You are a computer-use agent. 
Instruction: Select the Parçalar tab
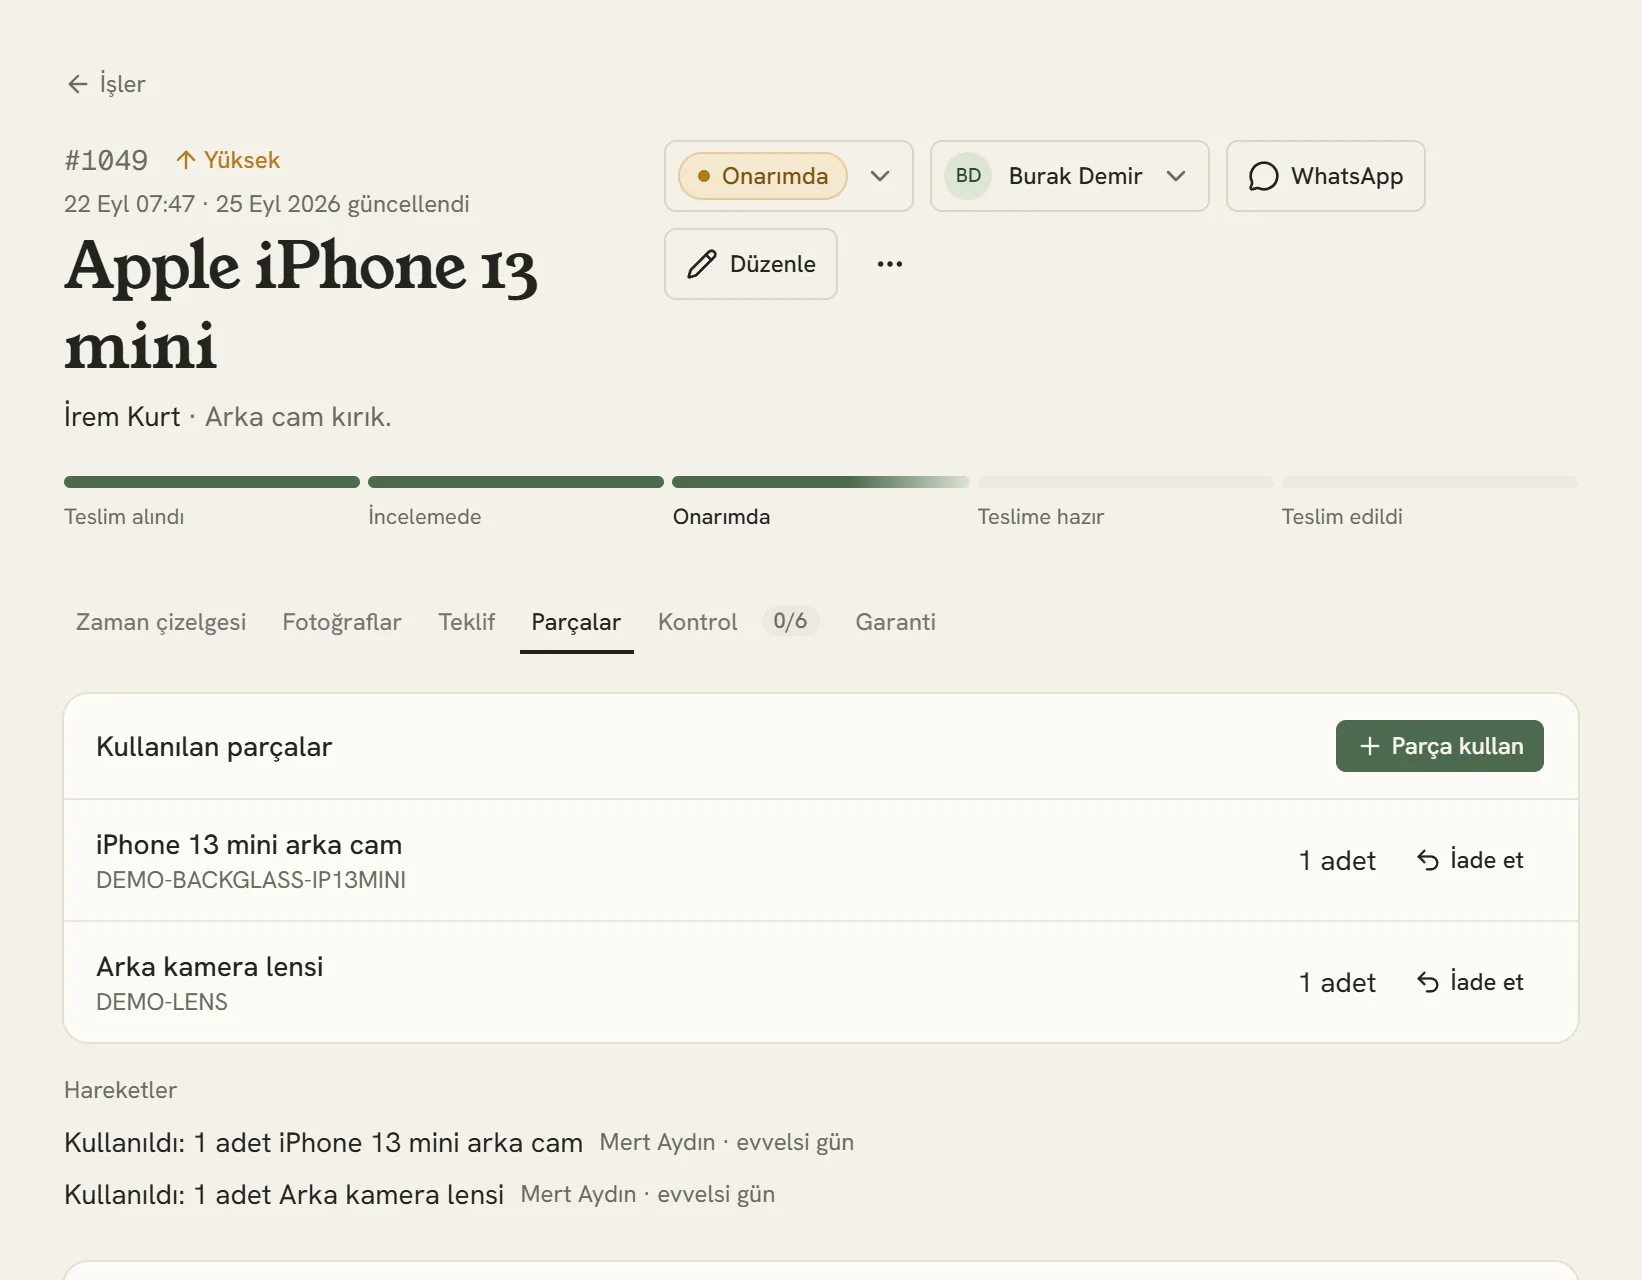[x=576, y=622]
